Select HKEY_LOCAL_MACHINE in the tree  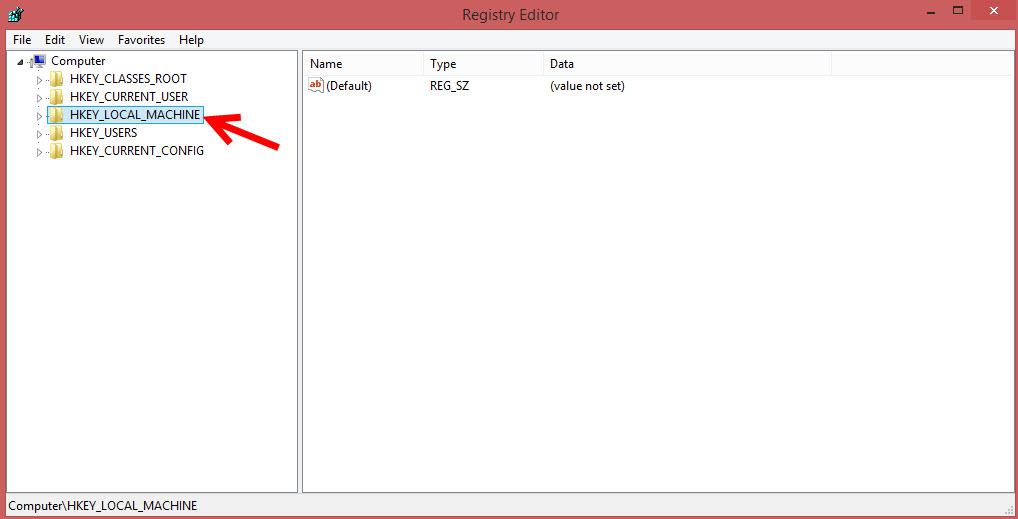pos(135,116)
